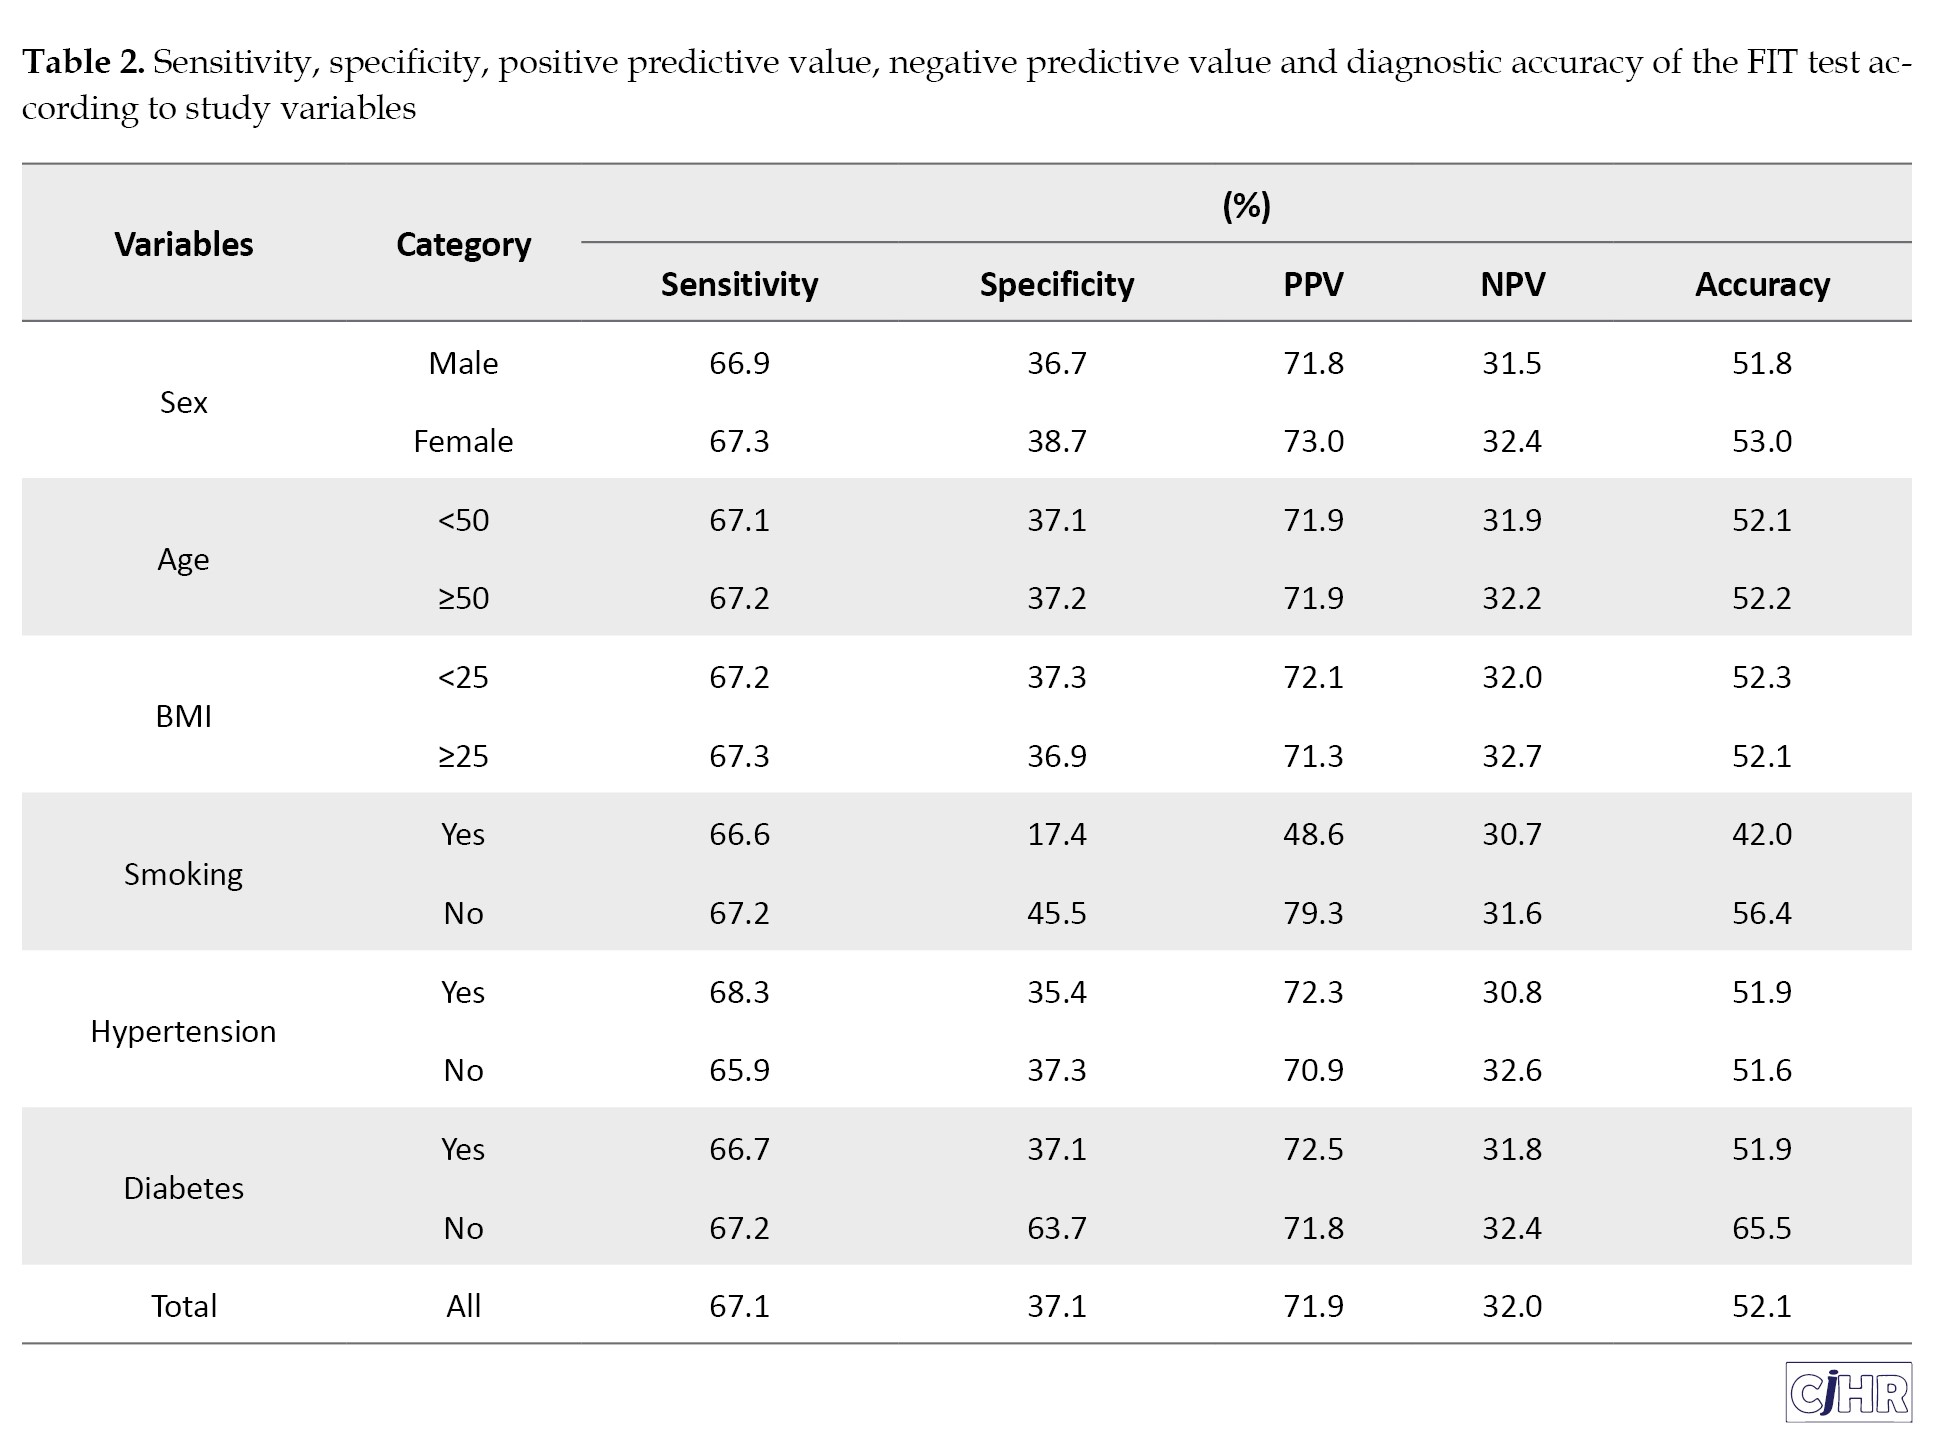Click the (%) header label
This screenshot has width=1955, height=1438.
coord(1246,206)
